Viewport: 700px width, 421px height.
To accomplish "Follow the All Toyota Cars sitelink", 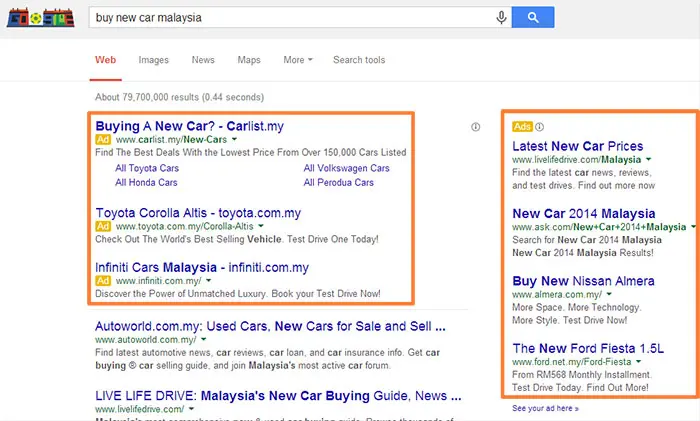I will tap(146, 169).
